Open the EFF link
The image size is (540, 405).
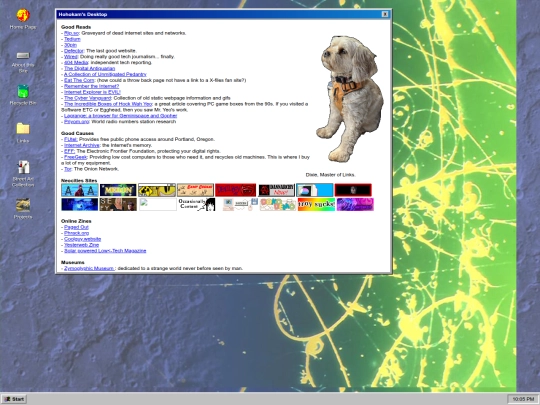tap(69, 151)
